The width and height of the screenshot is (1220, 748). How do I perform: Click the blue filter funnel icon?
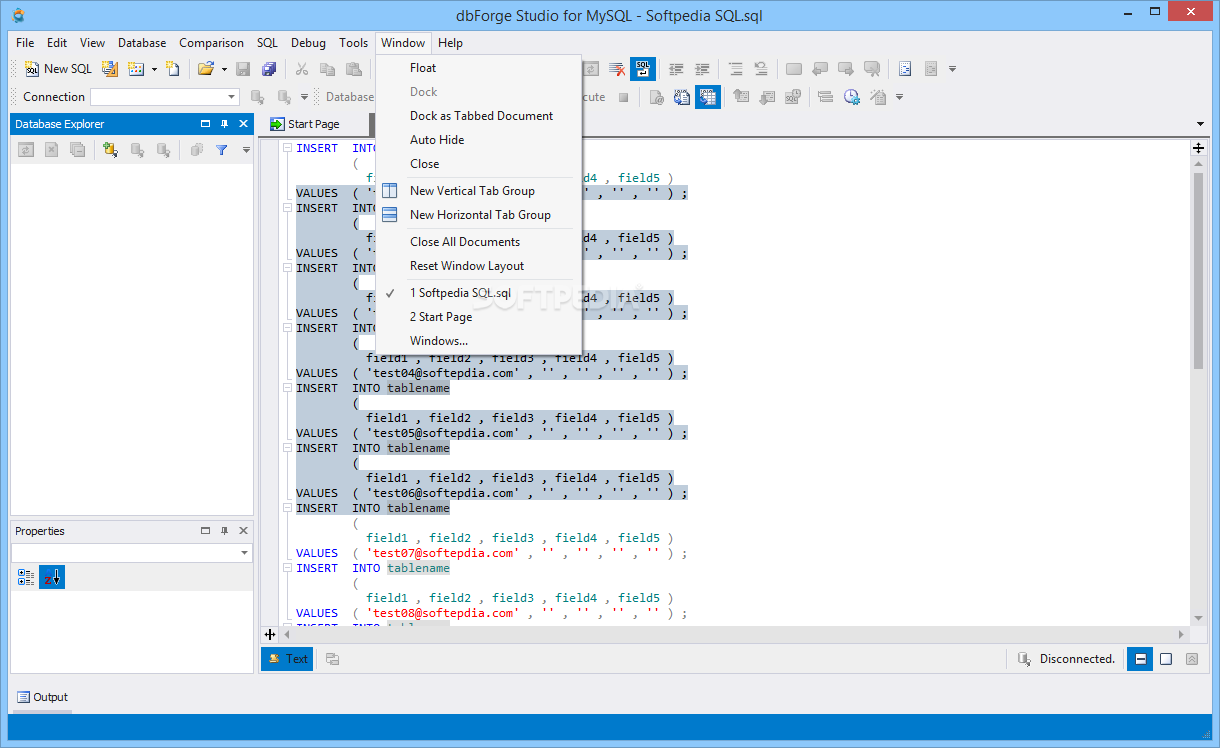[222, 150]
